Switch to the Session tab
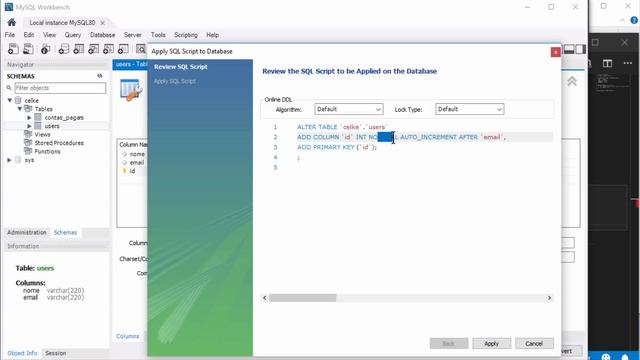 click(x=56, y=353)
